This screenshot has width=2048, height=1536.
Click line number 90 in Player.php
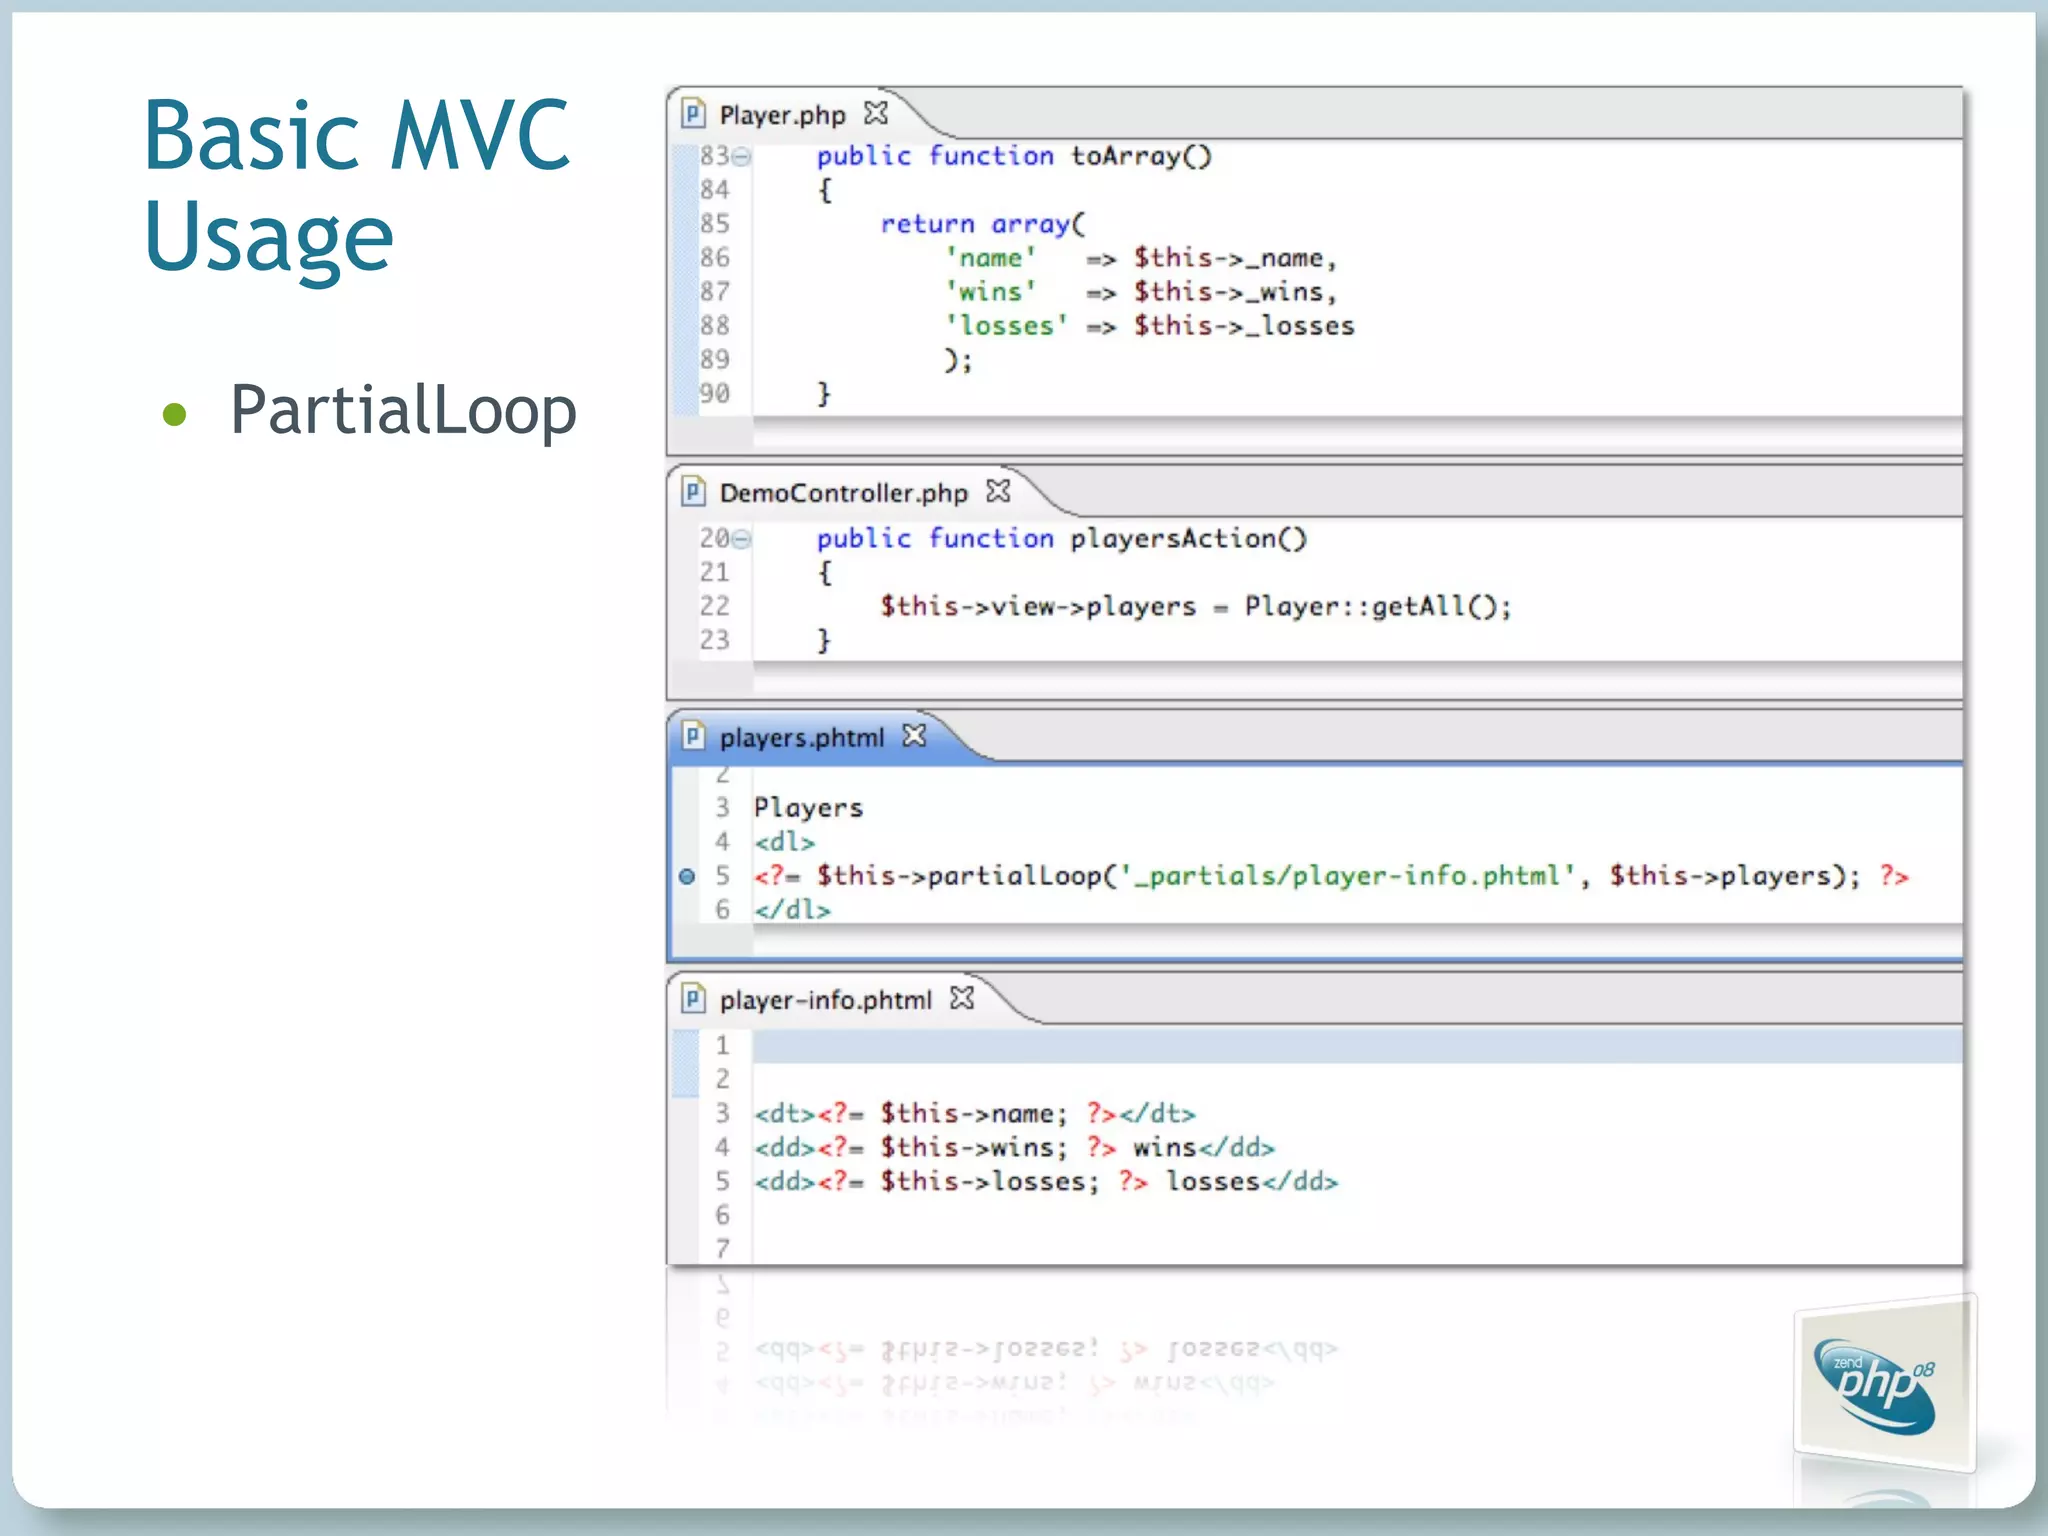(714, 394)
